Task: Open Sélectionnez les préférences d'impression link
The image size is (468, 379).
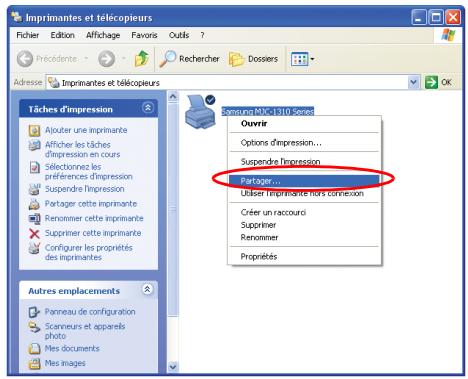Action: point(89,172)
